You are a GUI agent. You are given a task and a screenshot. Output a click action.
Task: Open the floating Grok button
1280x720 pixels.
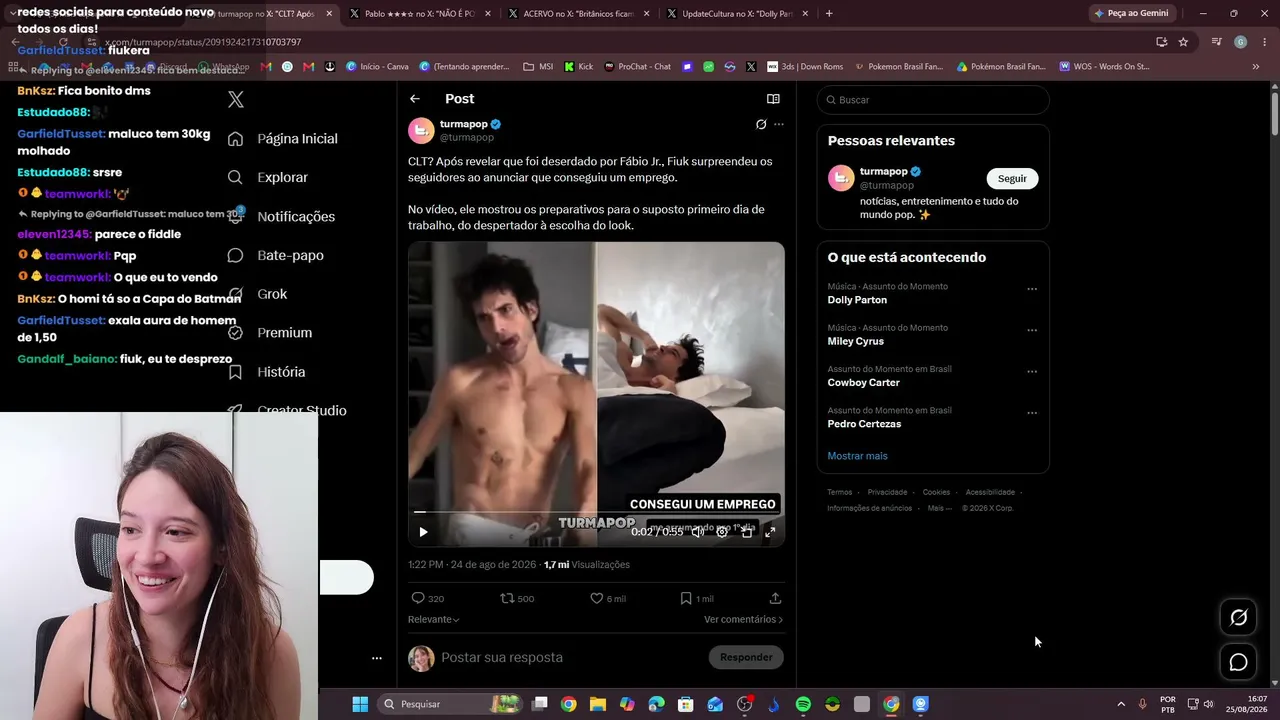pyautogui.click(x=1238, y=618)
